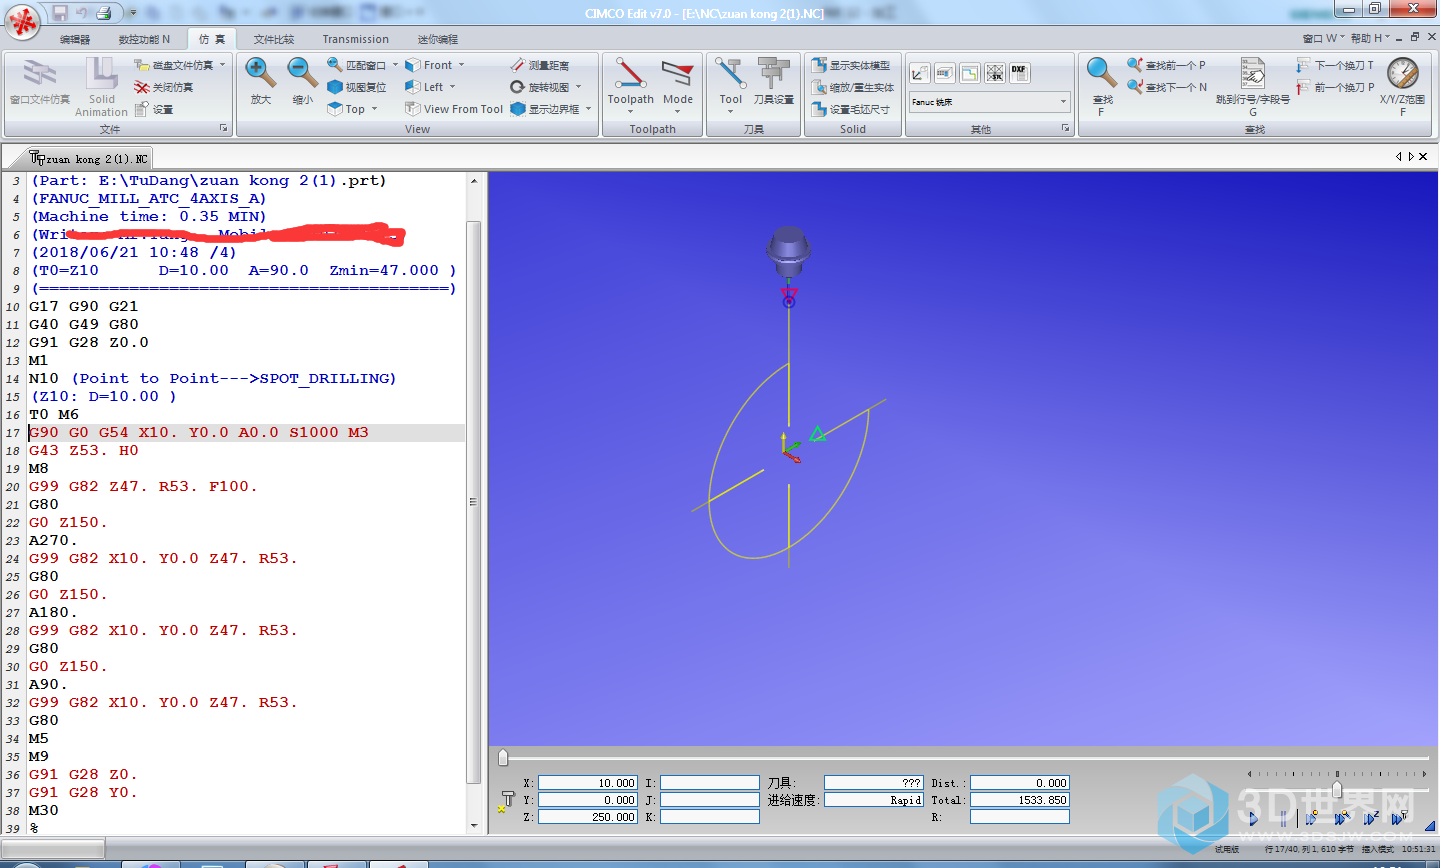Click 显示实体模型 show solid model
1440x868 pixels.
pyautogui.click(x=850, y=65)
